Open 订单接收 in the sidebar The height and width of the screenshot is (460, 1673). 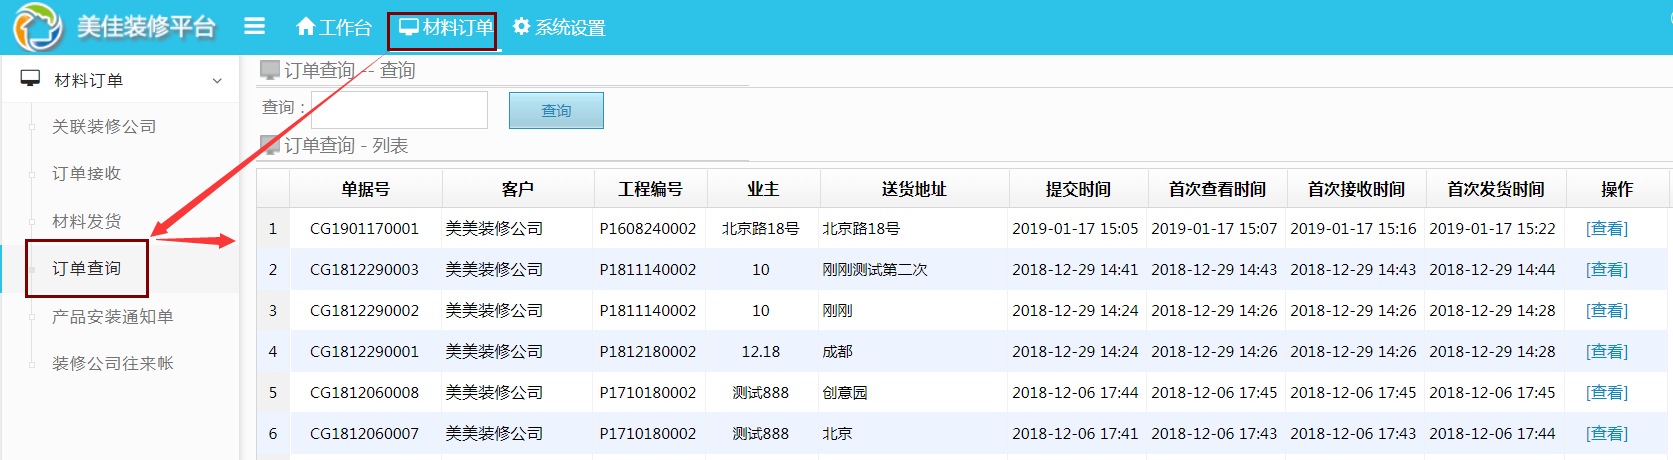coord(87,174)
